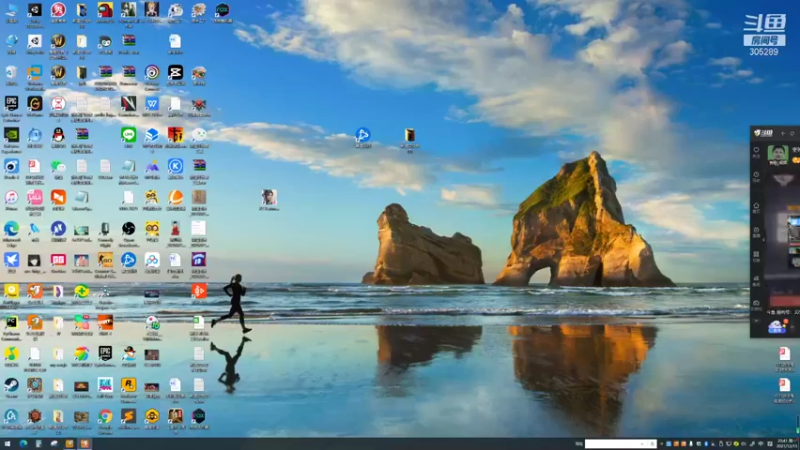Open the grid category icon in Douyu sidebar
800x450 pixels.
[756, 255]
